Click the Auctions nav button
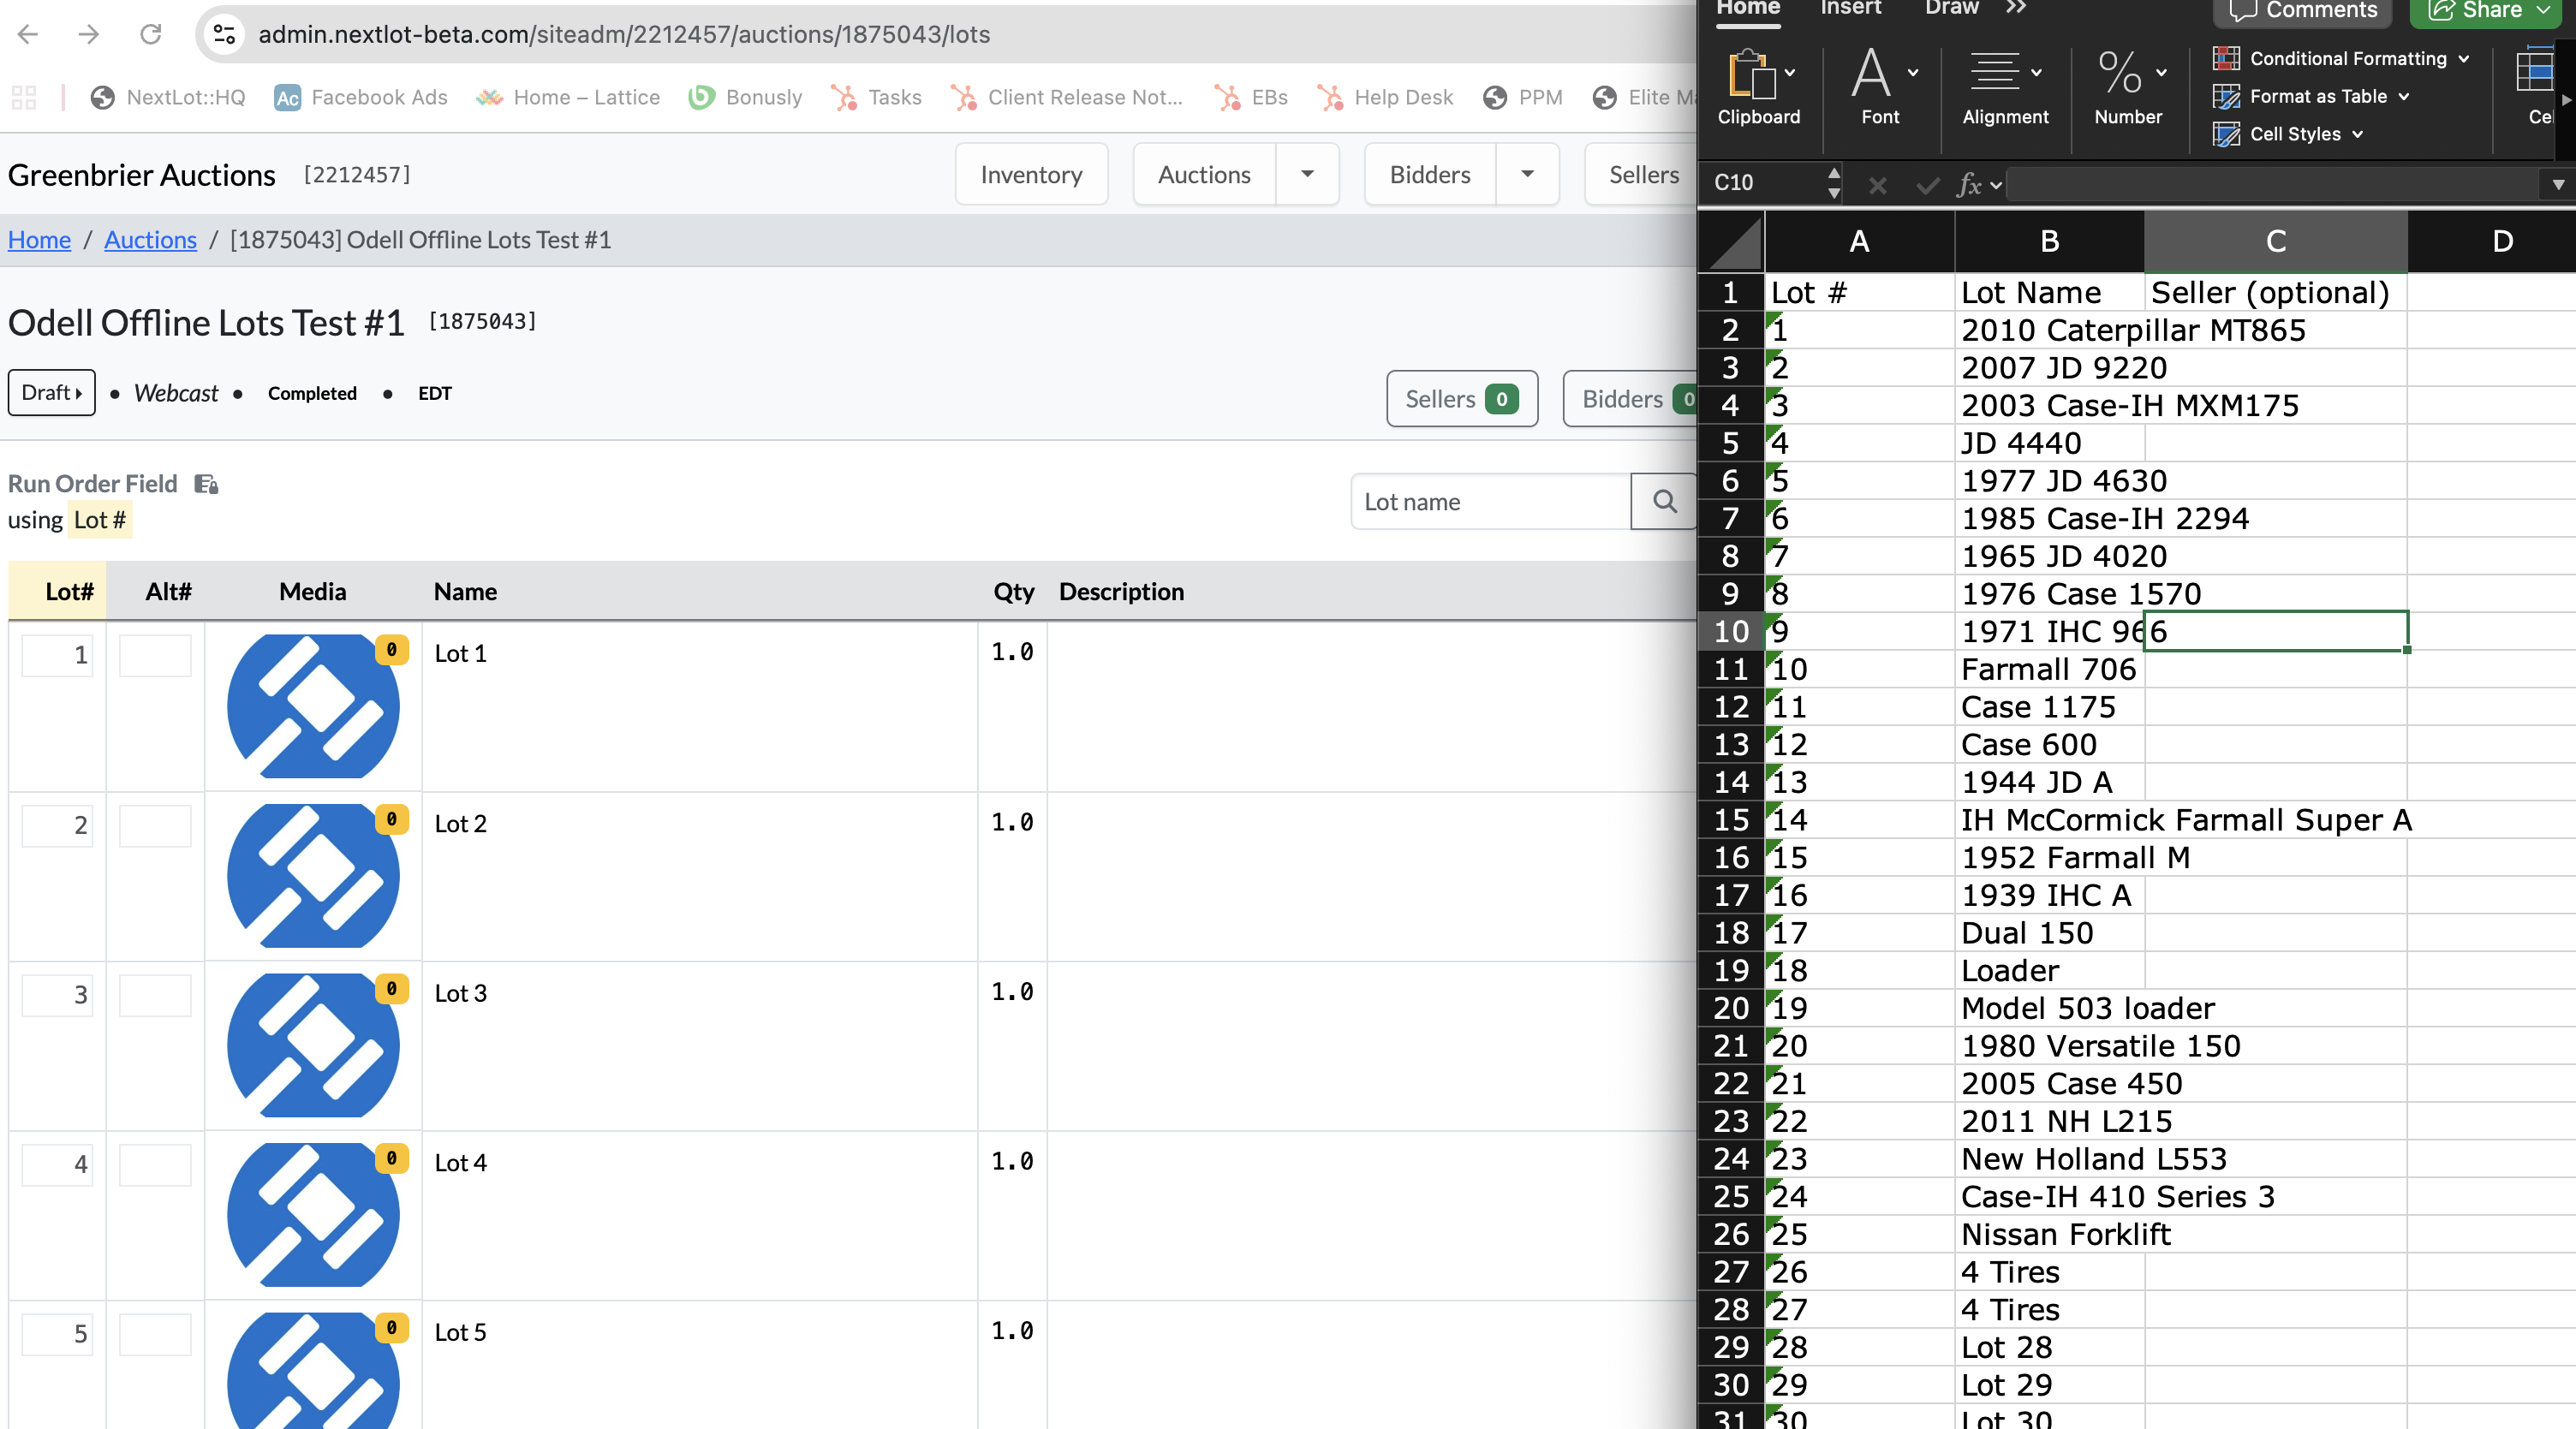Viewport: 2576px width, 1429px height. point(1204,174)
